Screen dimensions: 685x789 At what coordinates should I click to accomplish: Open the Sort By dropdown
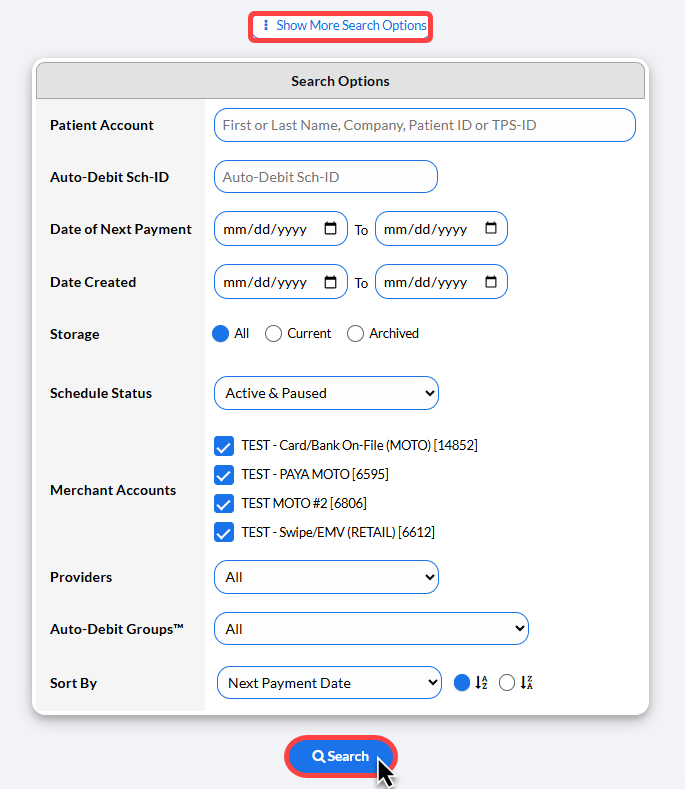click(329, 683)
